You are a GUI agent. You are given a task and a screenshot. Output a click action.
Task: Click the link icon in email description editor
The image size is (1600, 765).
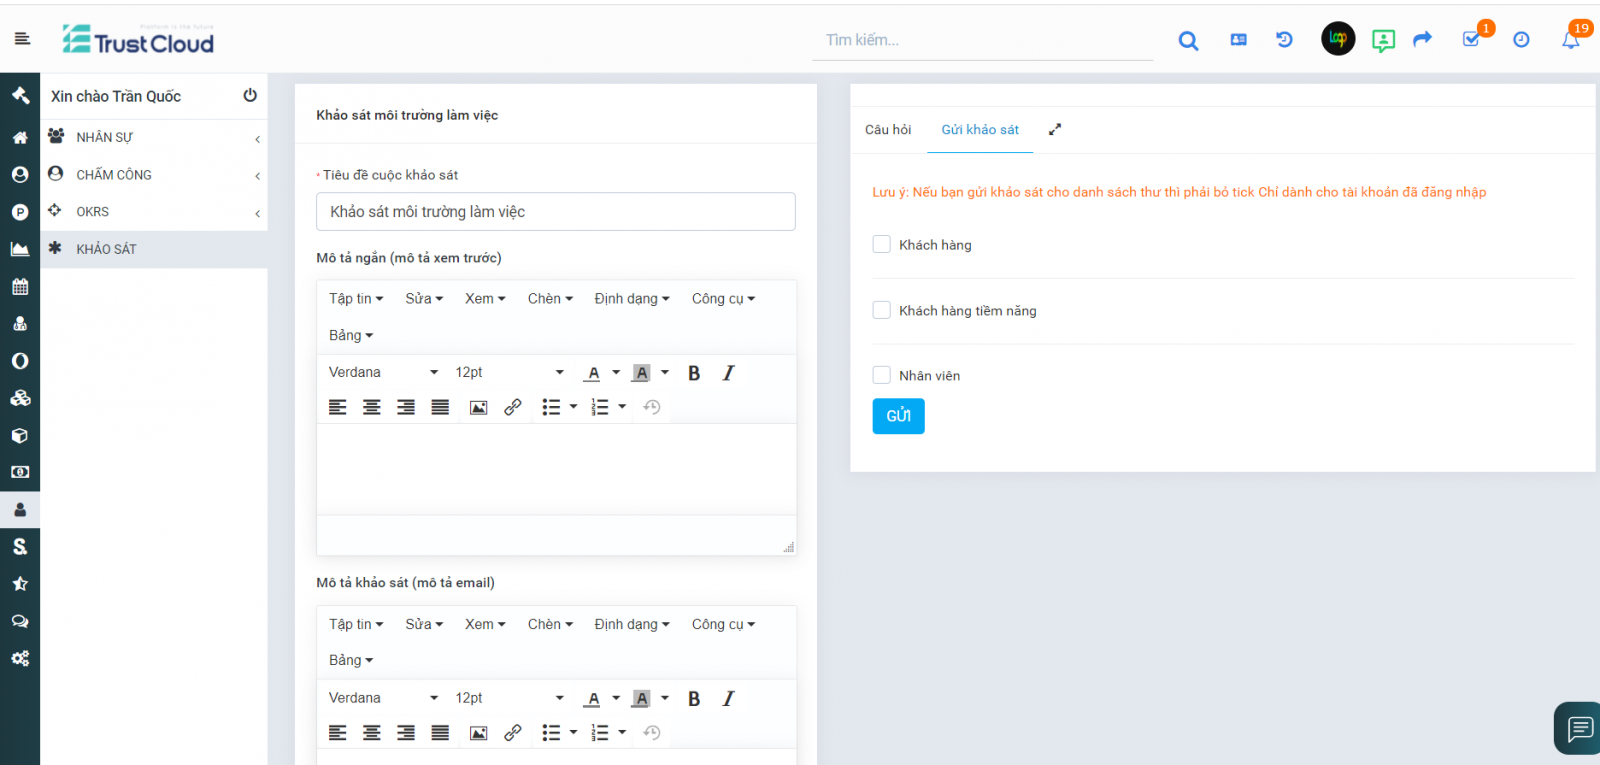pyautogui.click(x=513, y=733)
